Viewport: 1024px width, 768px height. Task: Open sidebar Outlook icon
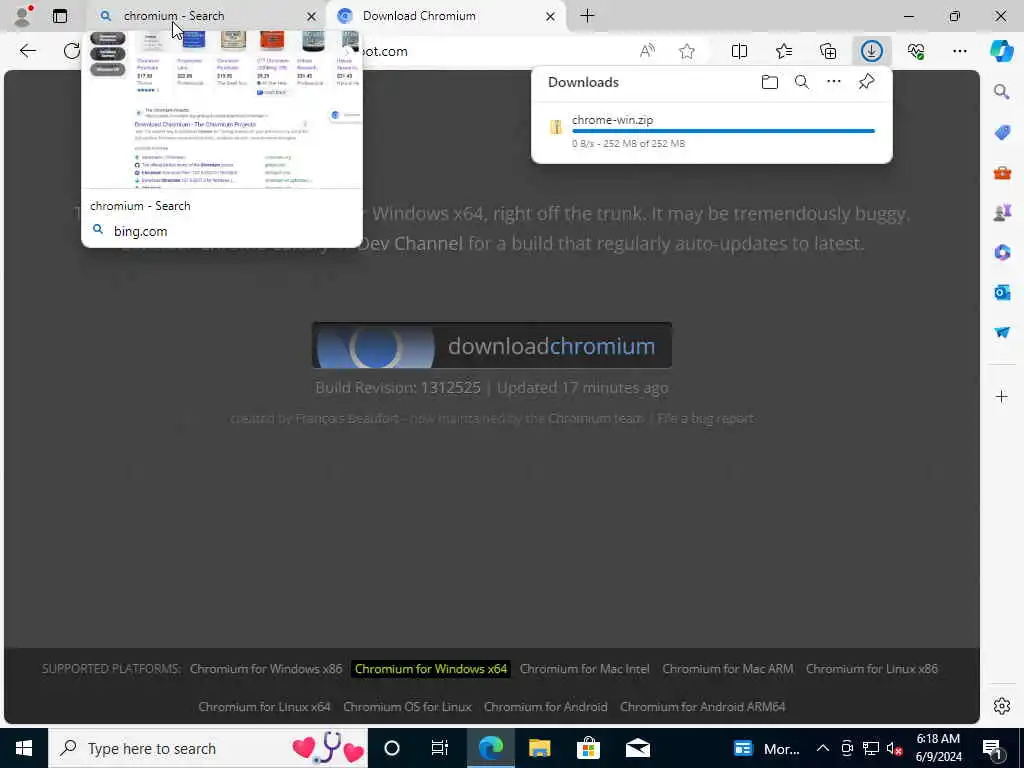[1002, 292]
